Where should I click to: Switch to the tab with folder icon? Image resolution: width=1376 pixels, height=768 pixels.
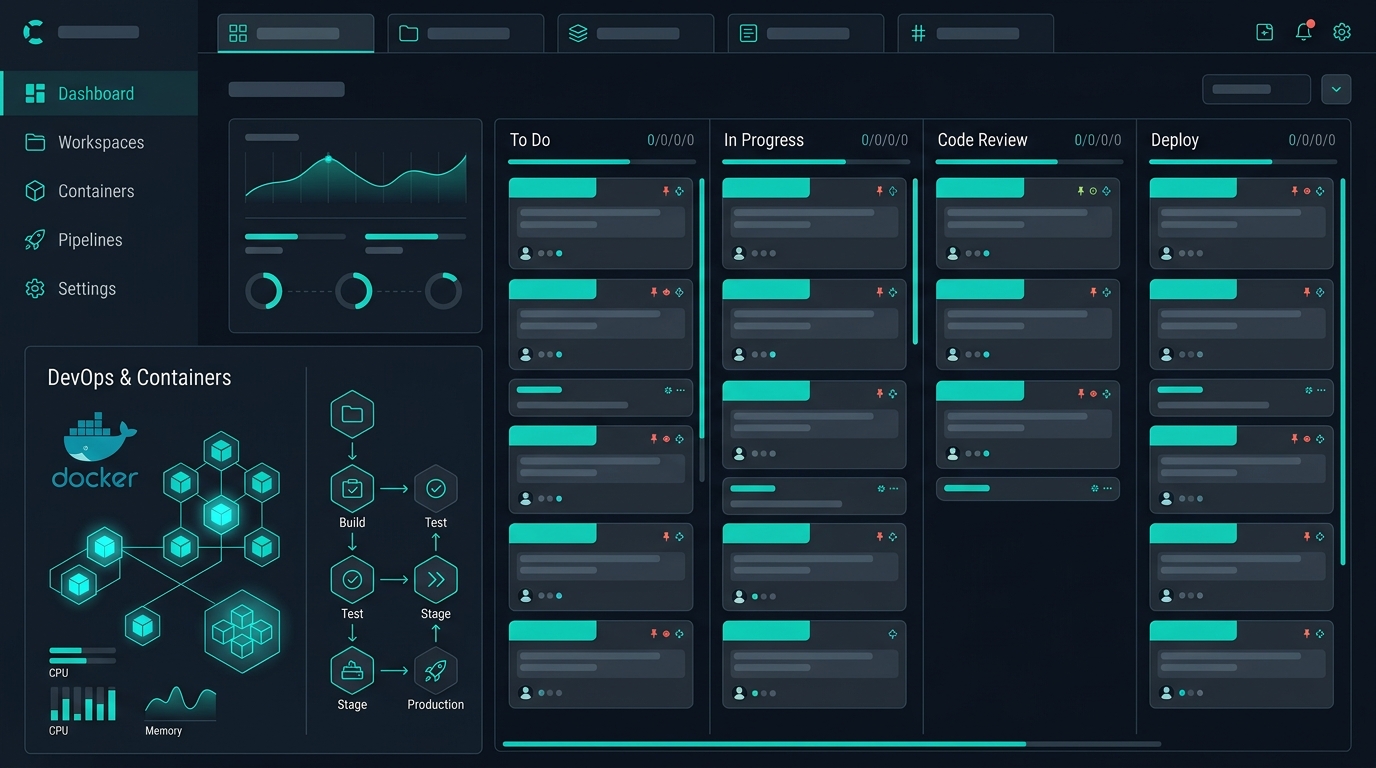pos(466,33)
